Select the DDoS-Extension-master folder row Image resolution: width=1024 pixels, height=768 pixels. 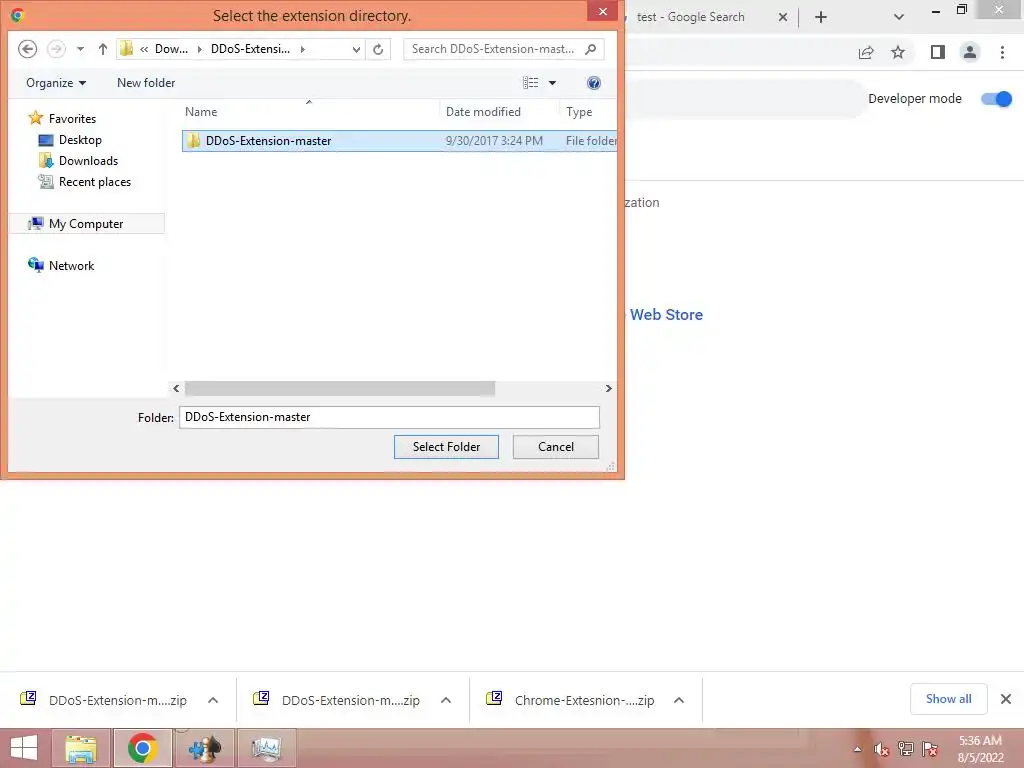[x=399, y=141]
